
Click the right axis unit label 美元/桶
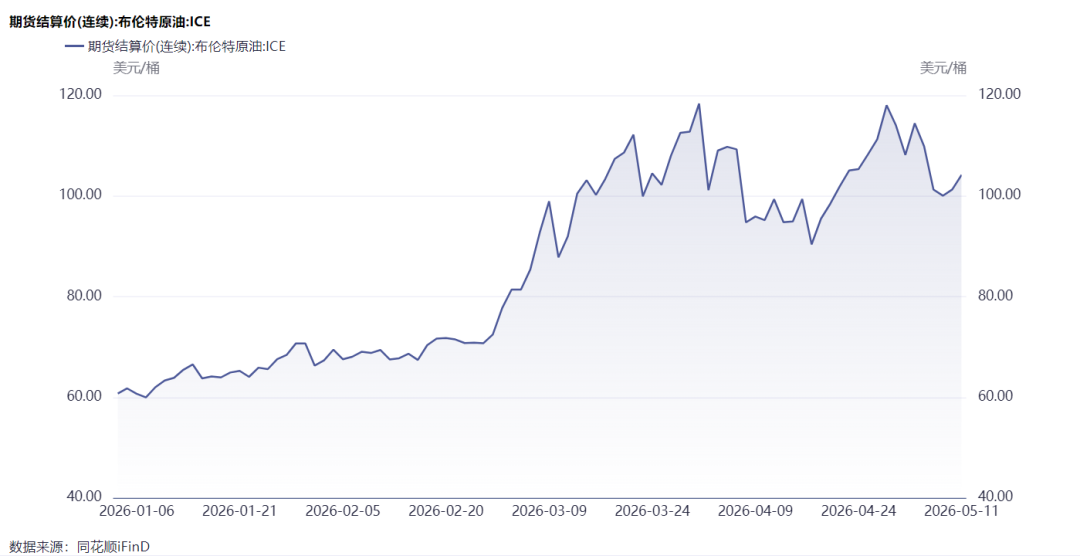pos(943,68)
